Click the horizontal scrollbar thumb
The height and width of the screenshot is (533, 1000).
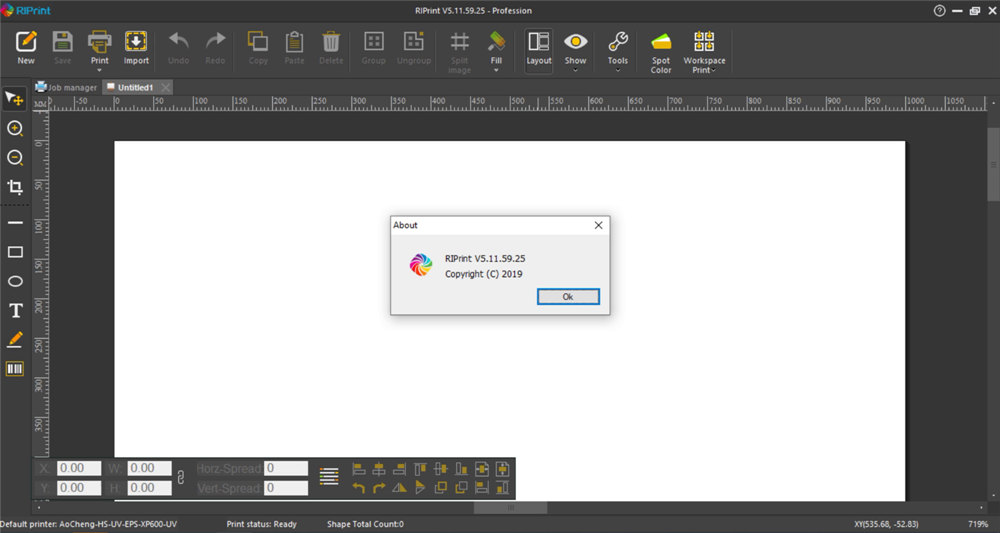click(510, 508)
